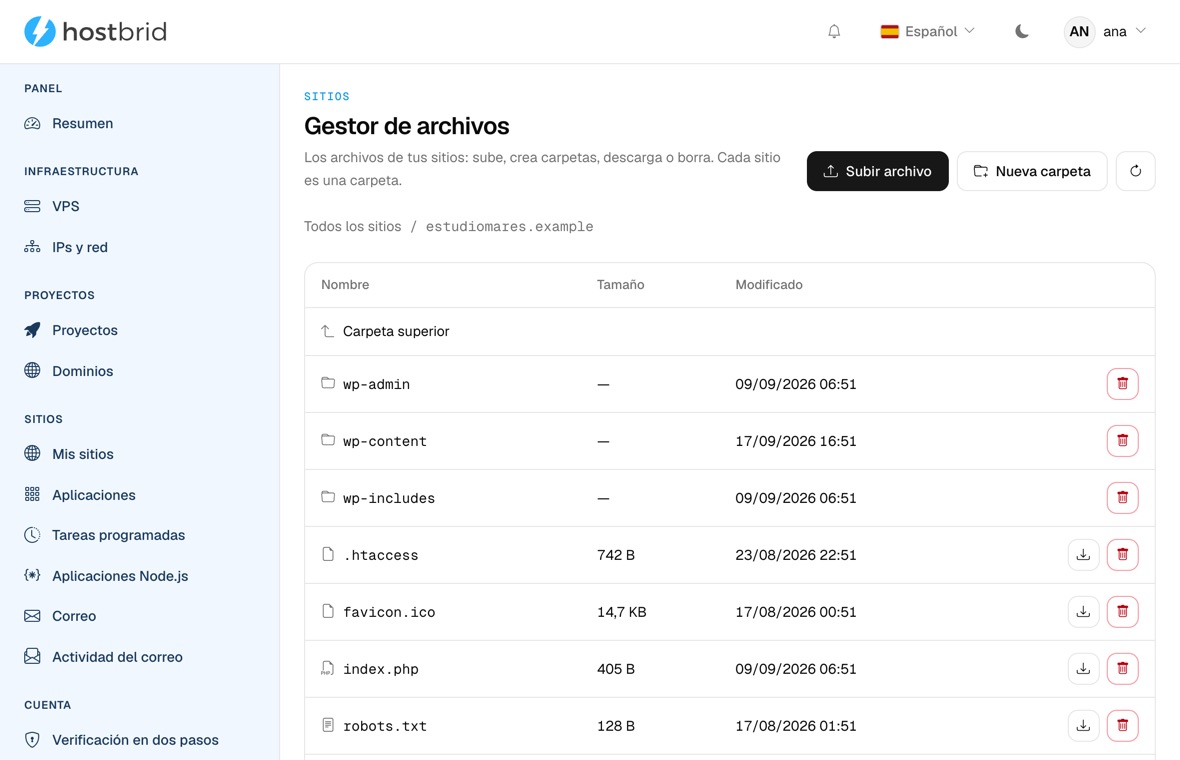Click the wp-admin folder icon
Viewport: 1180px width, 760px height.
point(327,383)
